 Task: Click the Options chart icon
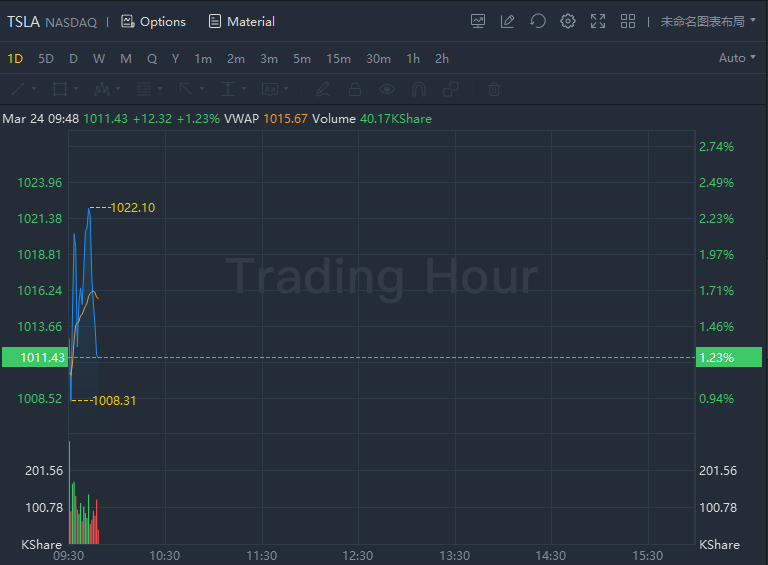(x=128, y=22)
